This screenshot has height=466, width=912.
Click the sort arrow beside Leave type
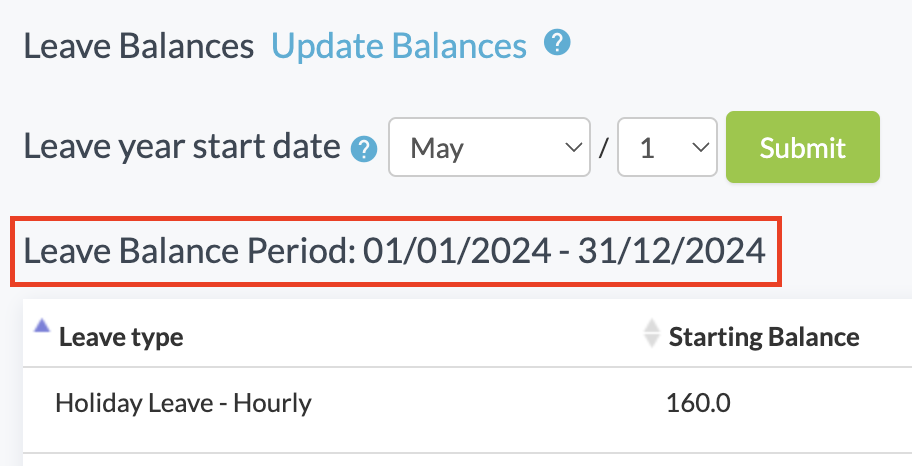coord(42,325)
